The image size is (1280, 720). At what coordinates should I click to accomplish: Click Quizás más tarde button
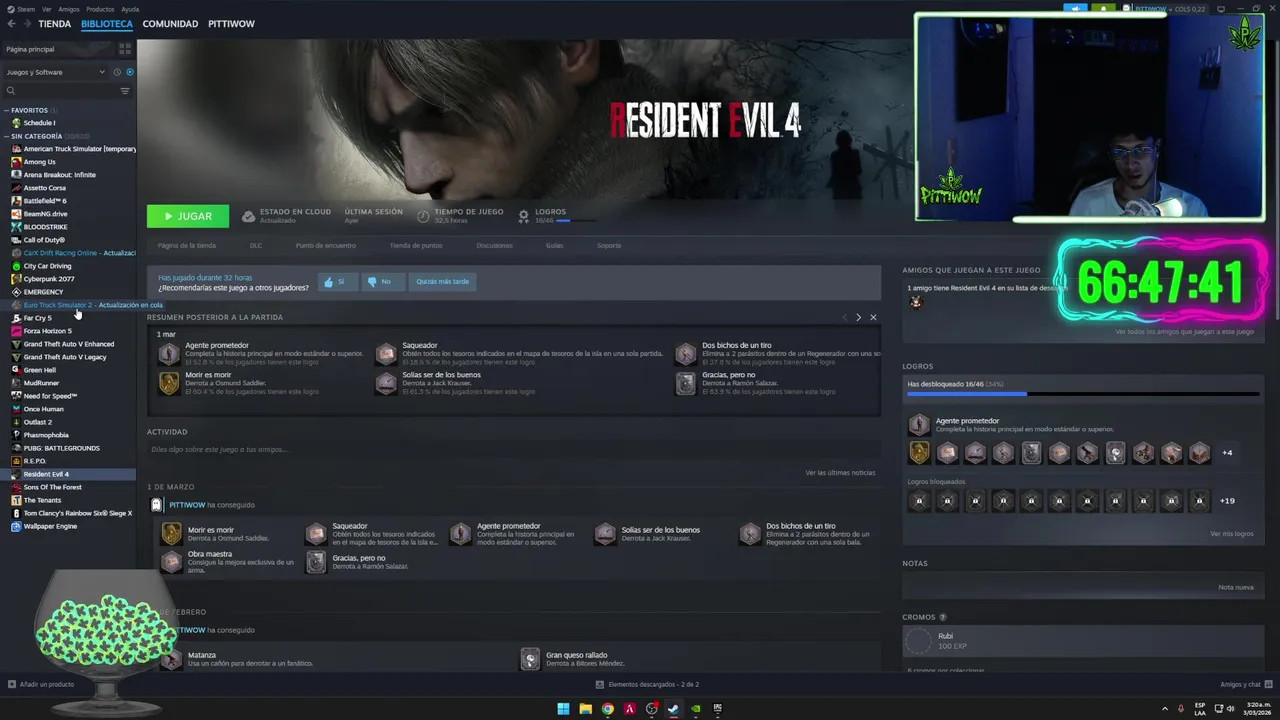pyautogui.click(x=443, y=282)
